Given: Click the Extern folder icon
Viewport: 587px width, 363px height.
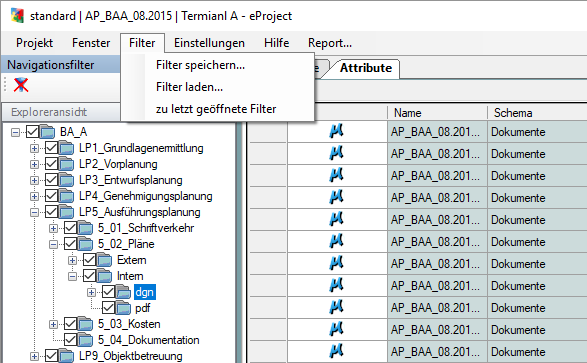Looking at the screenshot, I should point(105,260).
